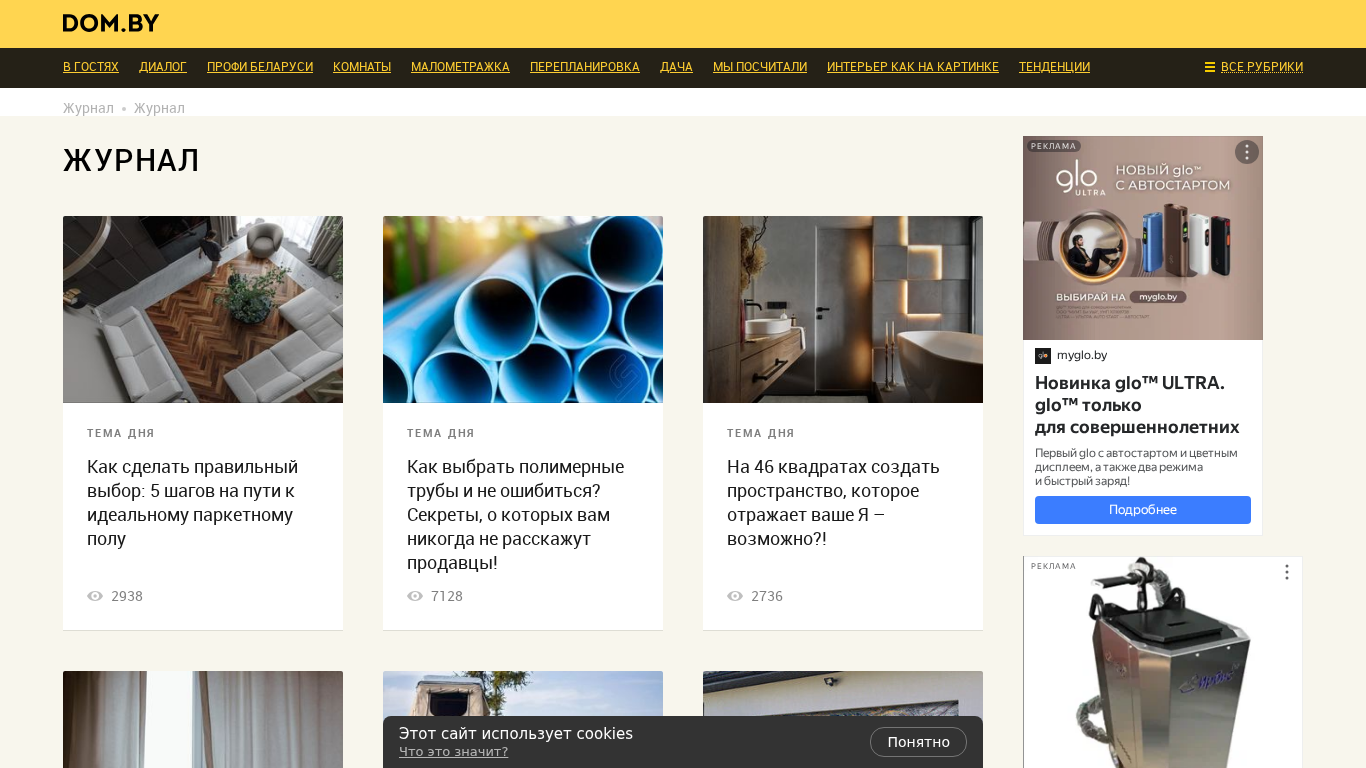This screenshot has width=1366, height=768.
Task: Read article about 46 square meters space
Action: (834, 503)
